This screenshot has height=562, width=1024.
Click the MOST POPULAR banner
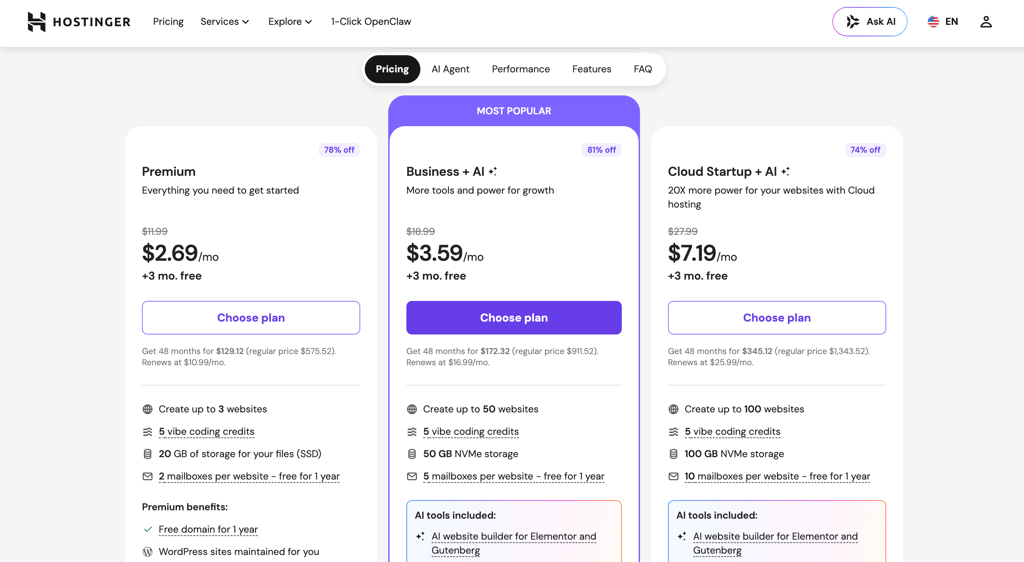coord(514,111)
